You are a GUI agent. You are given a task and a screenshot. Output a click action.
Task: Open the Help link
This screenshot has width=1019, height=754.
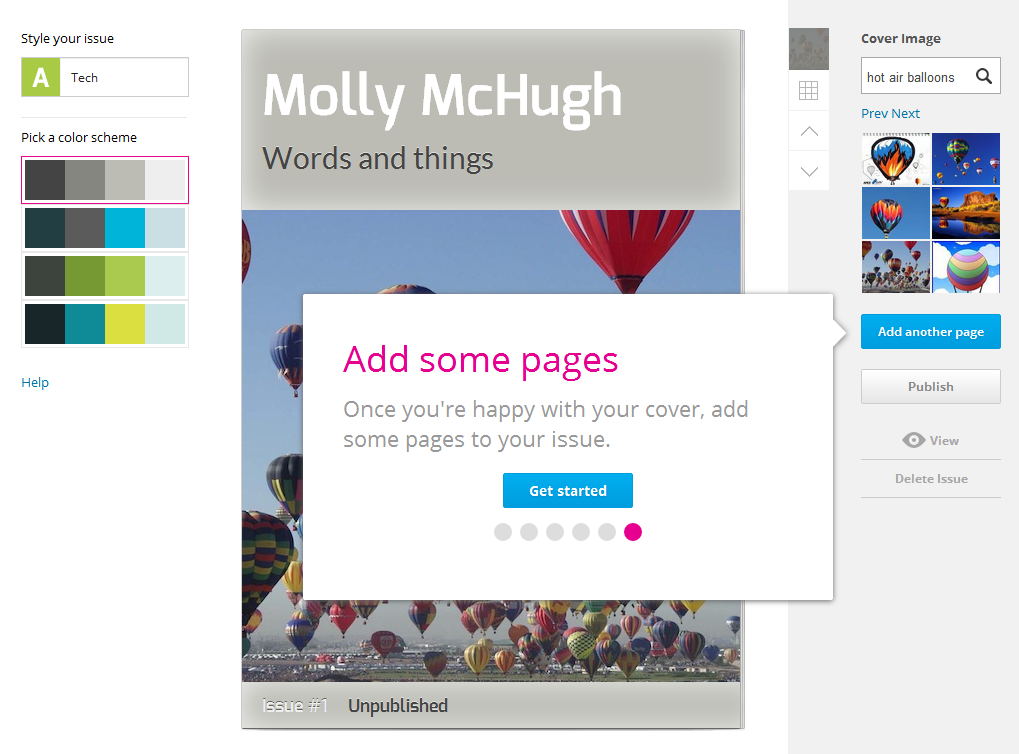35,382
